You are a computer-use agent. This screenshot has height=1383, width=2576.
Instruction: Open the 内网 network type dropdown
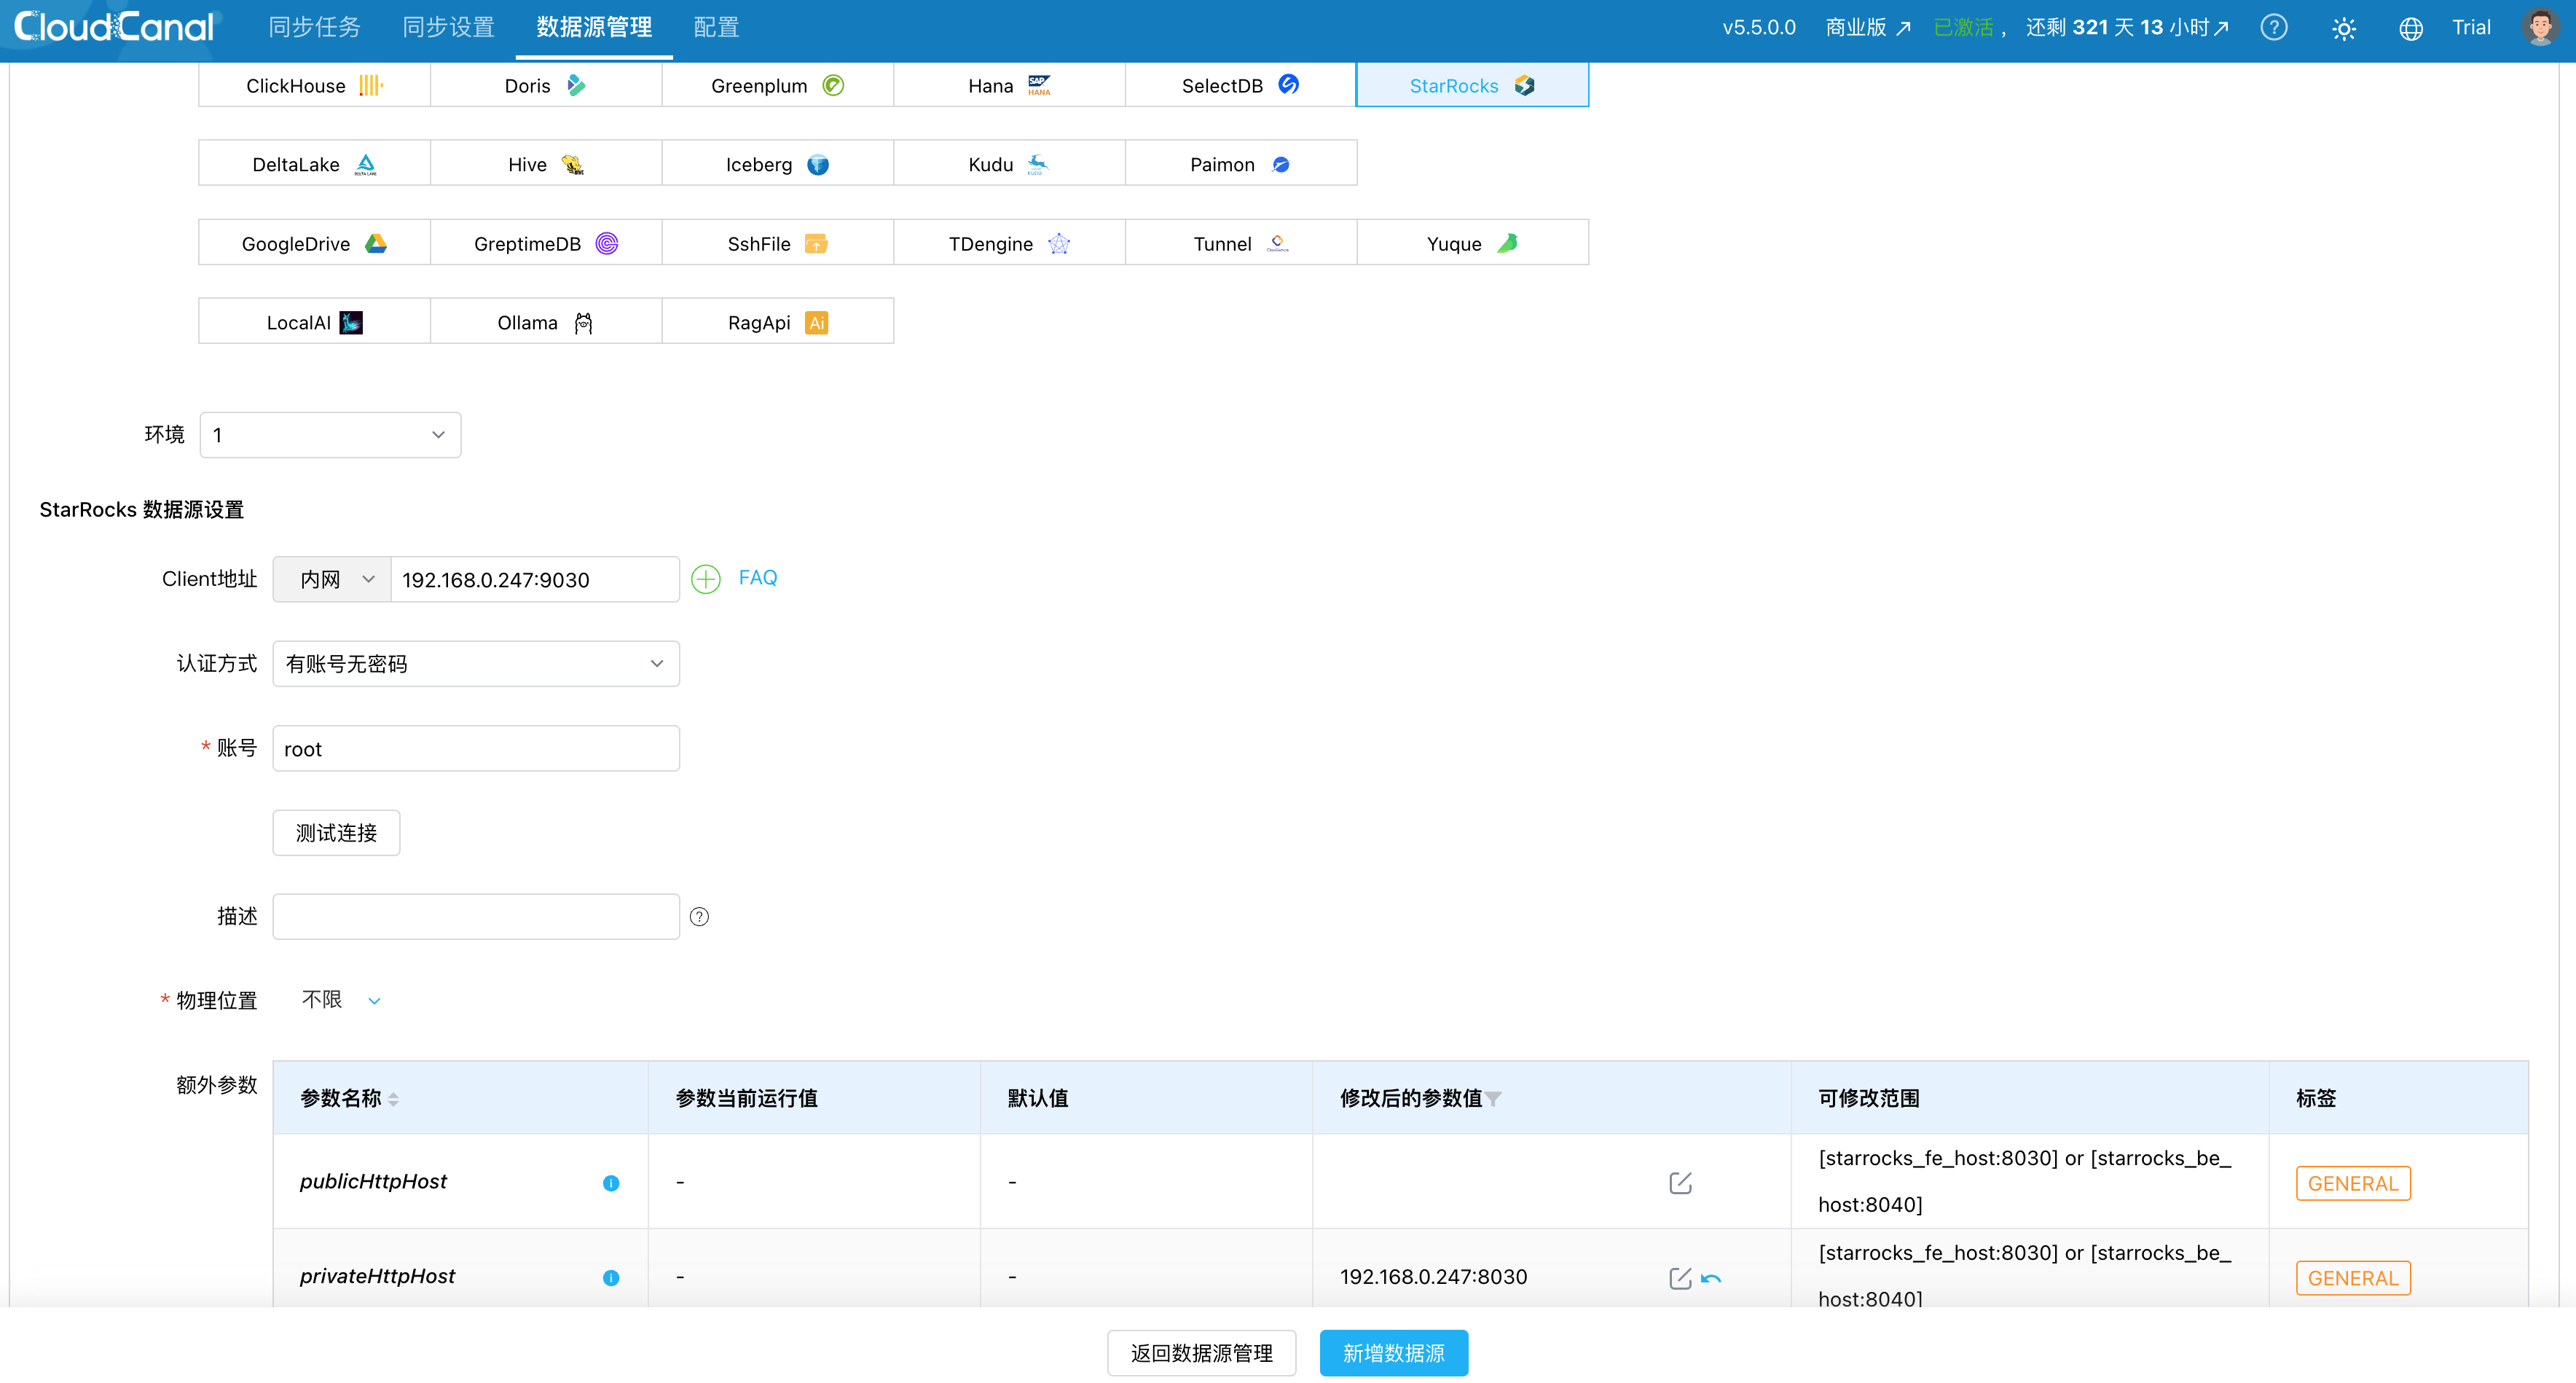click(x=333, y=579)
